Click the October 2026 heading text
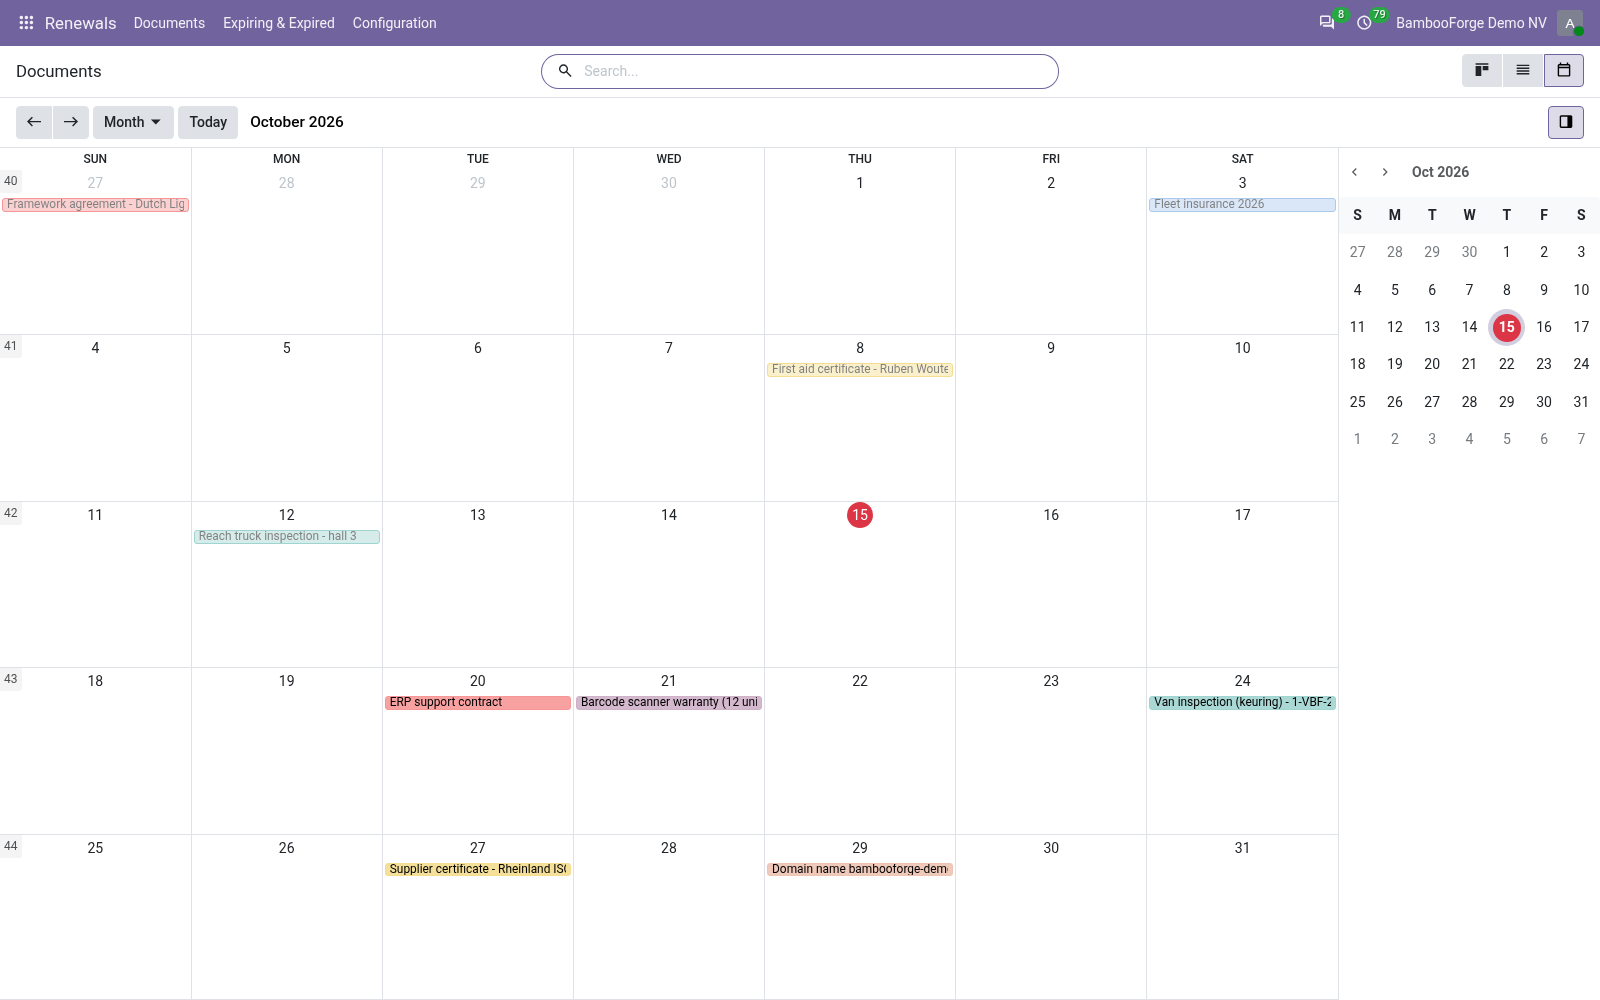Viewport: 1600px width, 1000px height. click(x=297, y=122)
